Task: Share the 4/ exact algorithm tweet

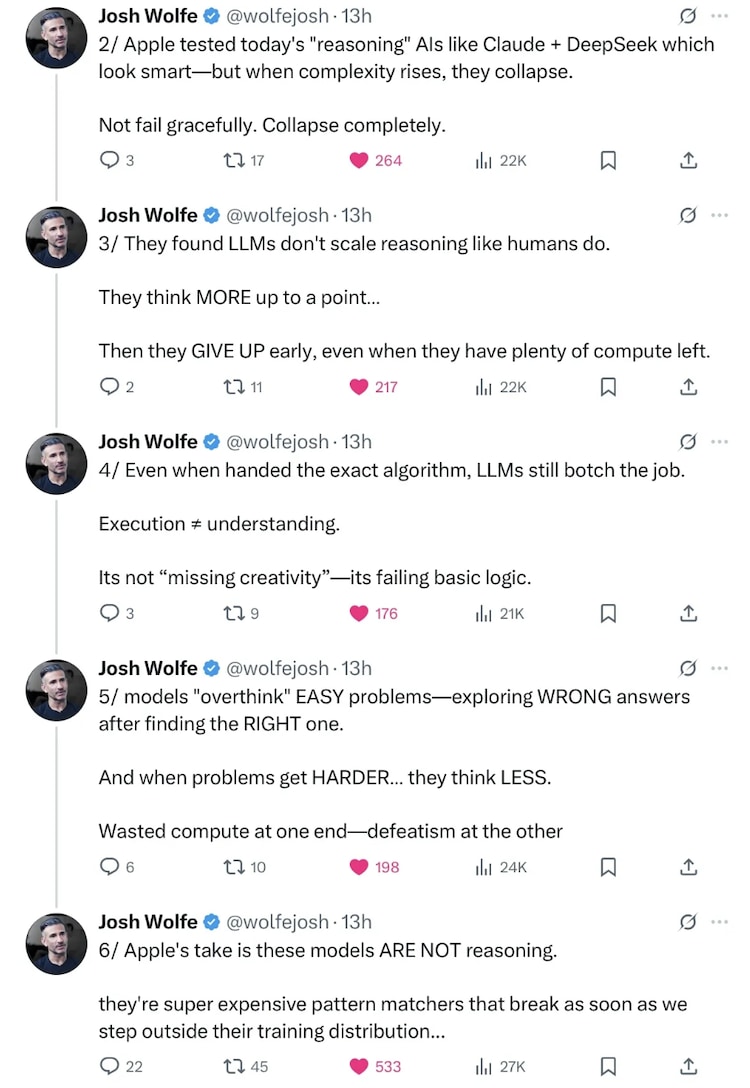Action: point(688,614)
